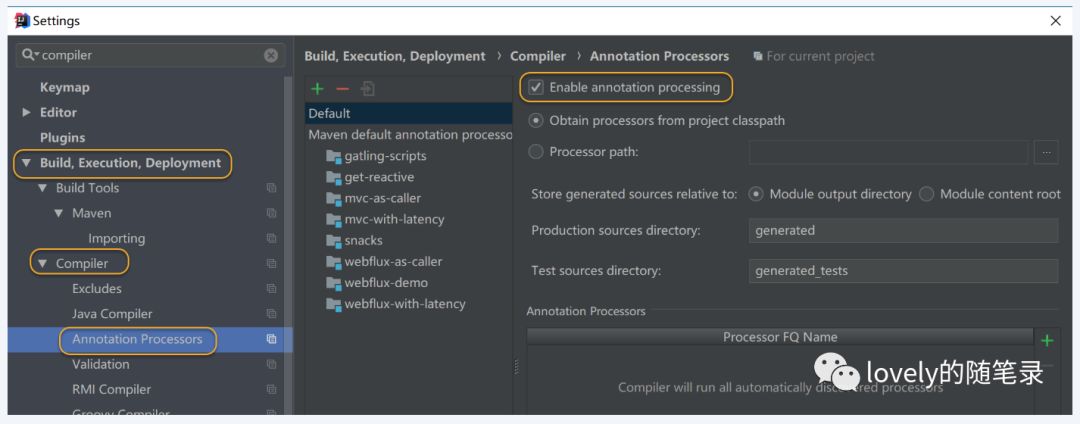Clear the compiler search field with X icon
This screenshot has height=424, width=1080.
point(271,56)
